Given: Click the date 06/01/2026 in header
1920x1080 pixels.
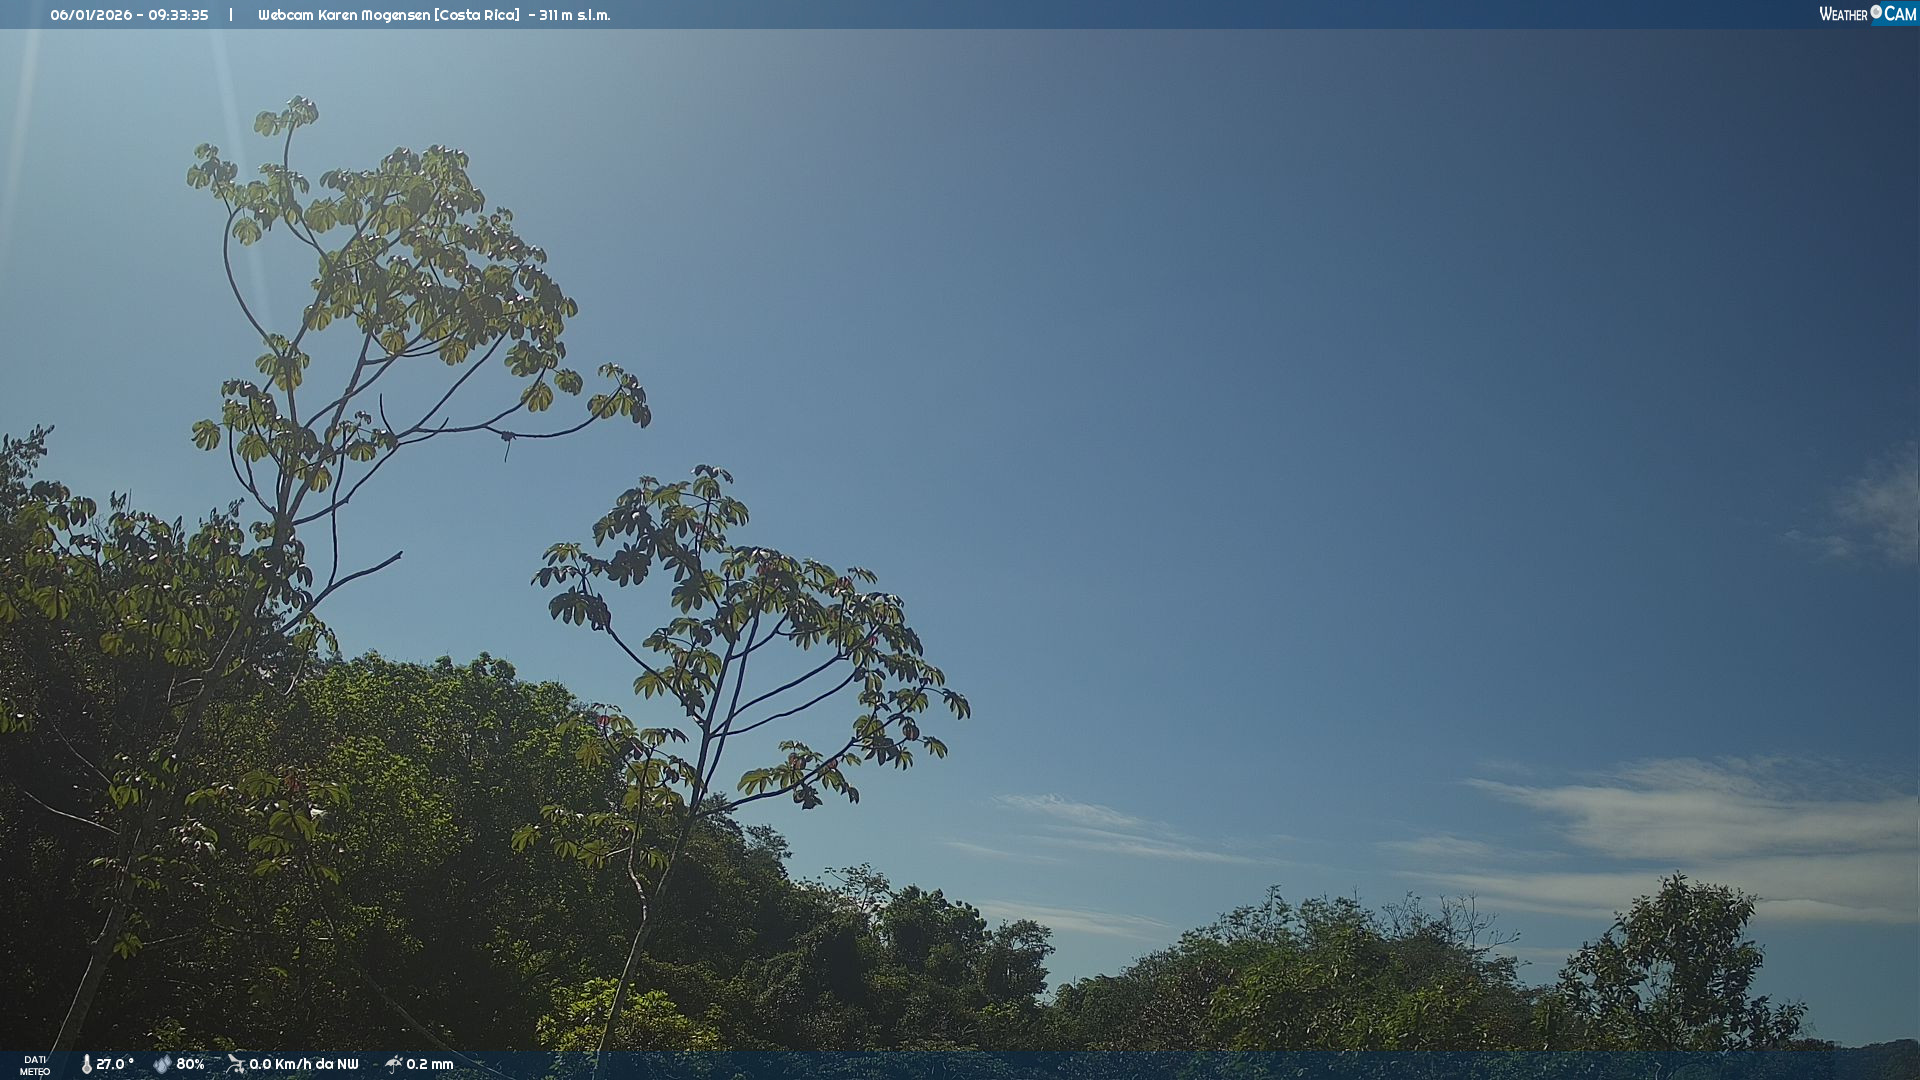Looking at the screenshot, I should [x=91, y=15].
